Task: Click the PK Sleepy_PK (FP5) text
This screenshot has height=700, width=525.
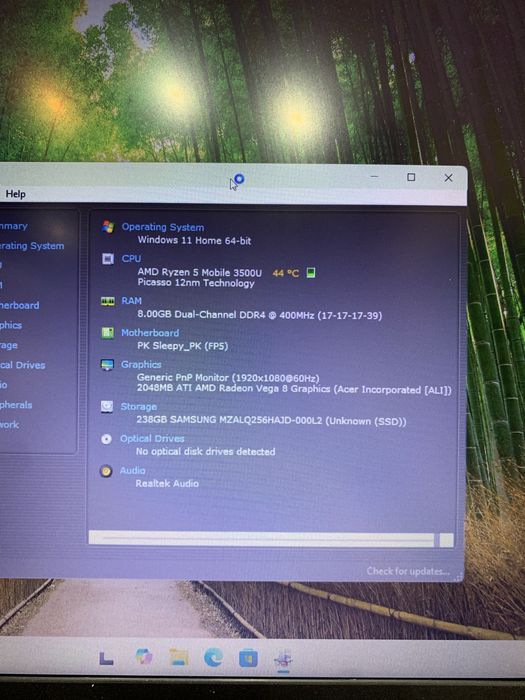Action: (182, 346)
